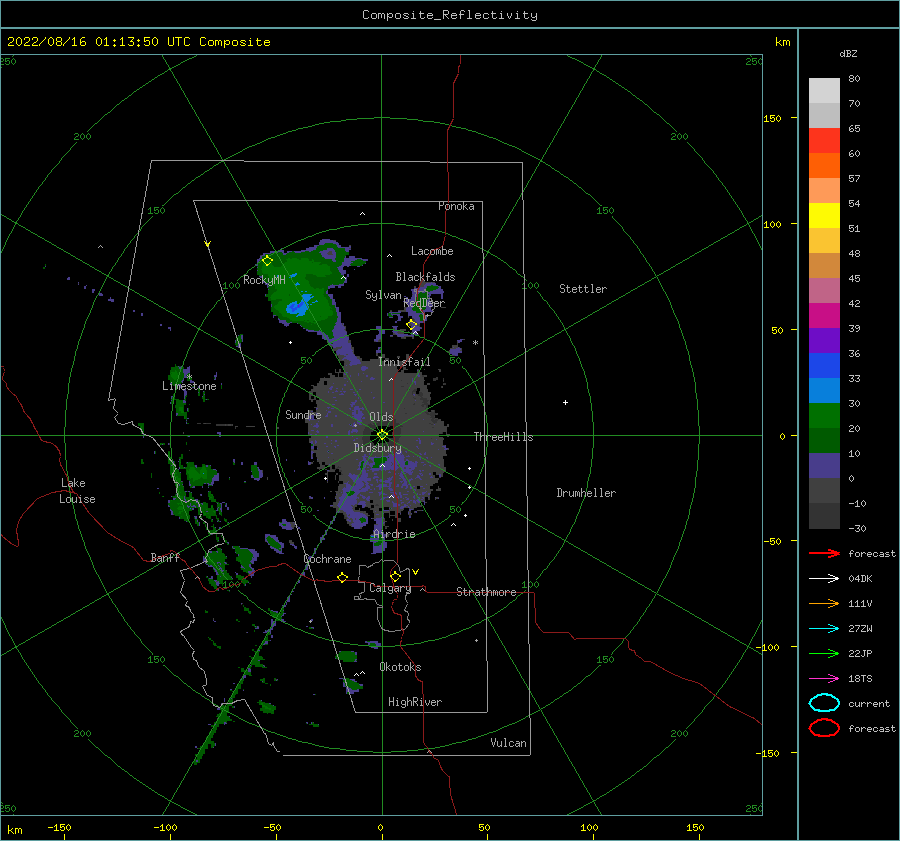Click the Blackfalds city label

click(x=425, y=277)
